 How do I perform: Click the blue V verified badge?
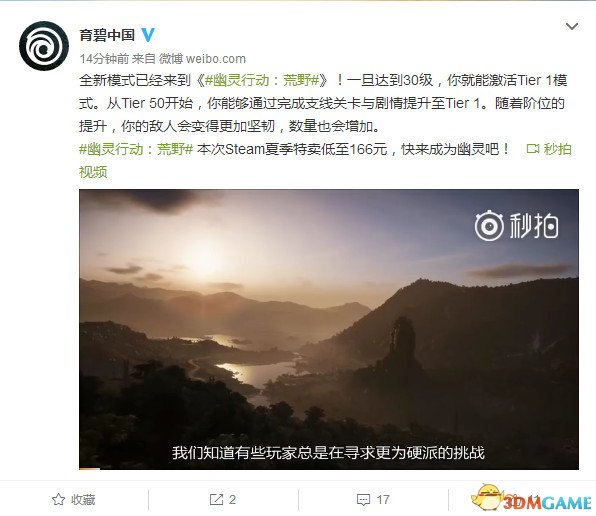pos(148,35)
